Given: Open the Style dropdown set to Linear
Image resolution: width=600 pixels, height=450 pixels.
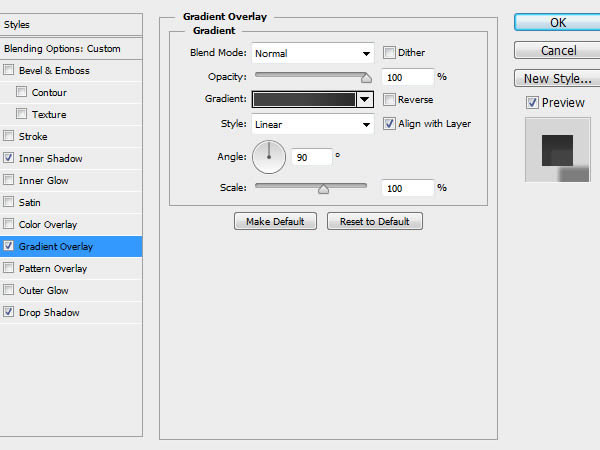Looking at the screenshot, I should point(313,124).
